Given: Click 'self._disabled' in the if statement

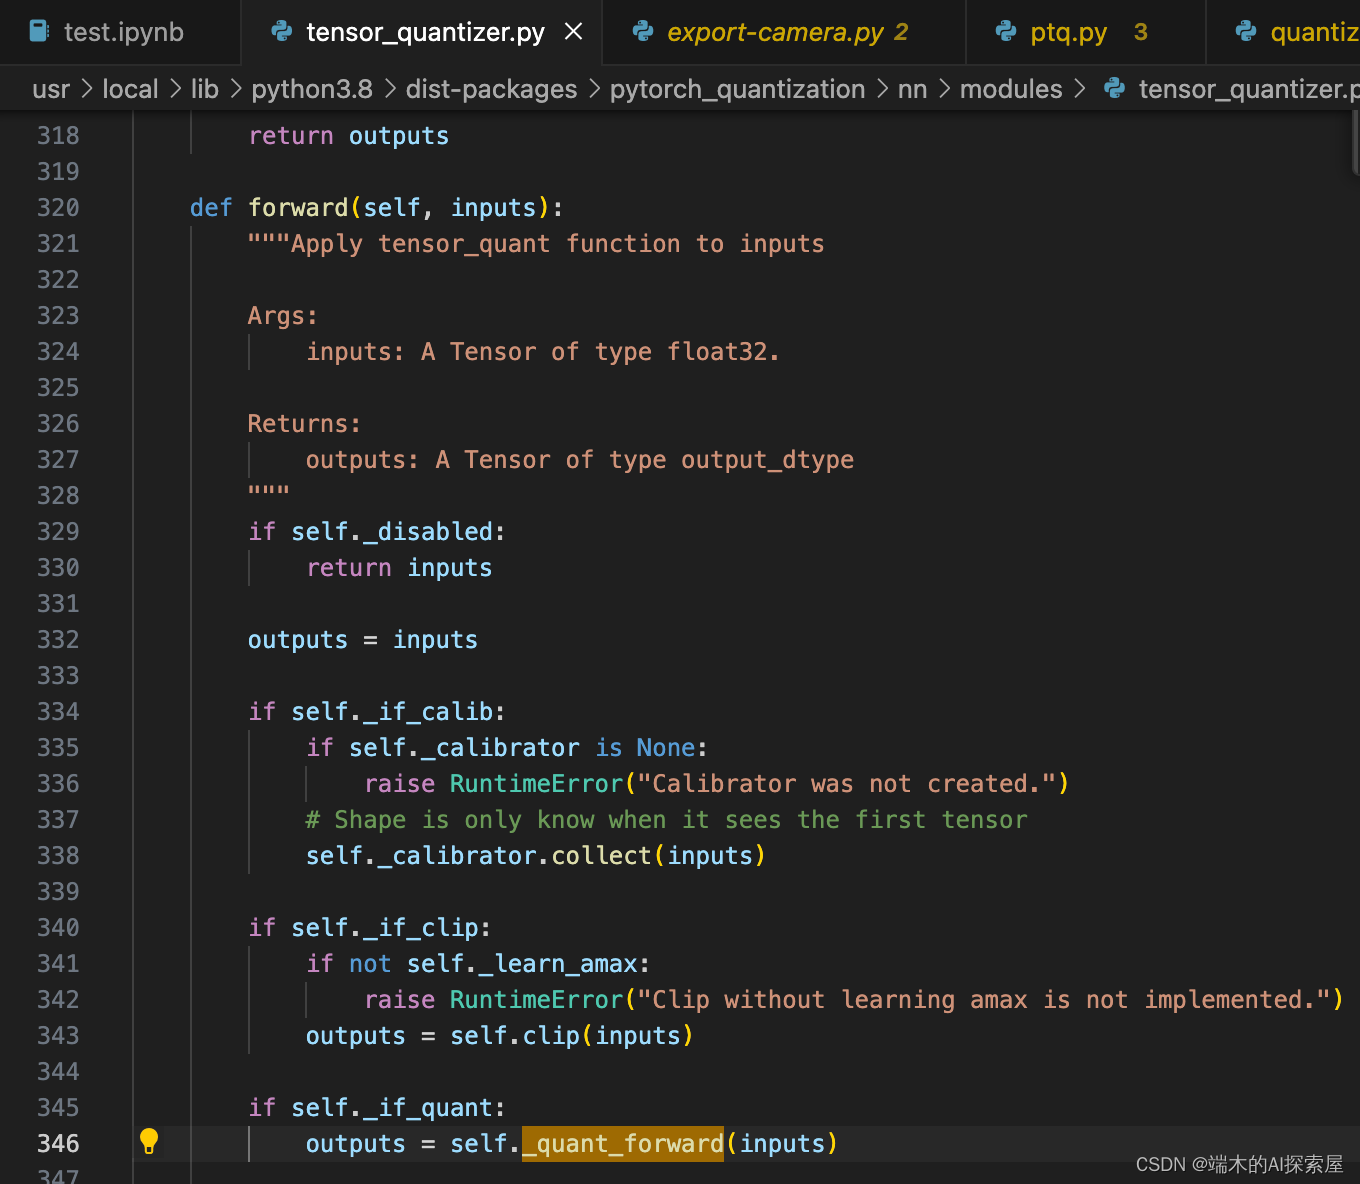Looking at the screenshot, I should [x=392, y=531].
